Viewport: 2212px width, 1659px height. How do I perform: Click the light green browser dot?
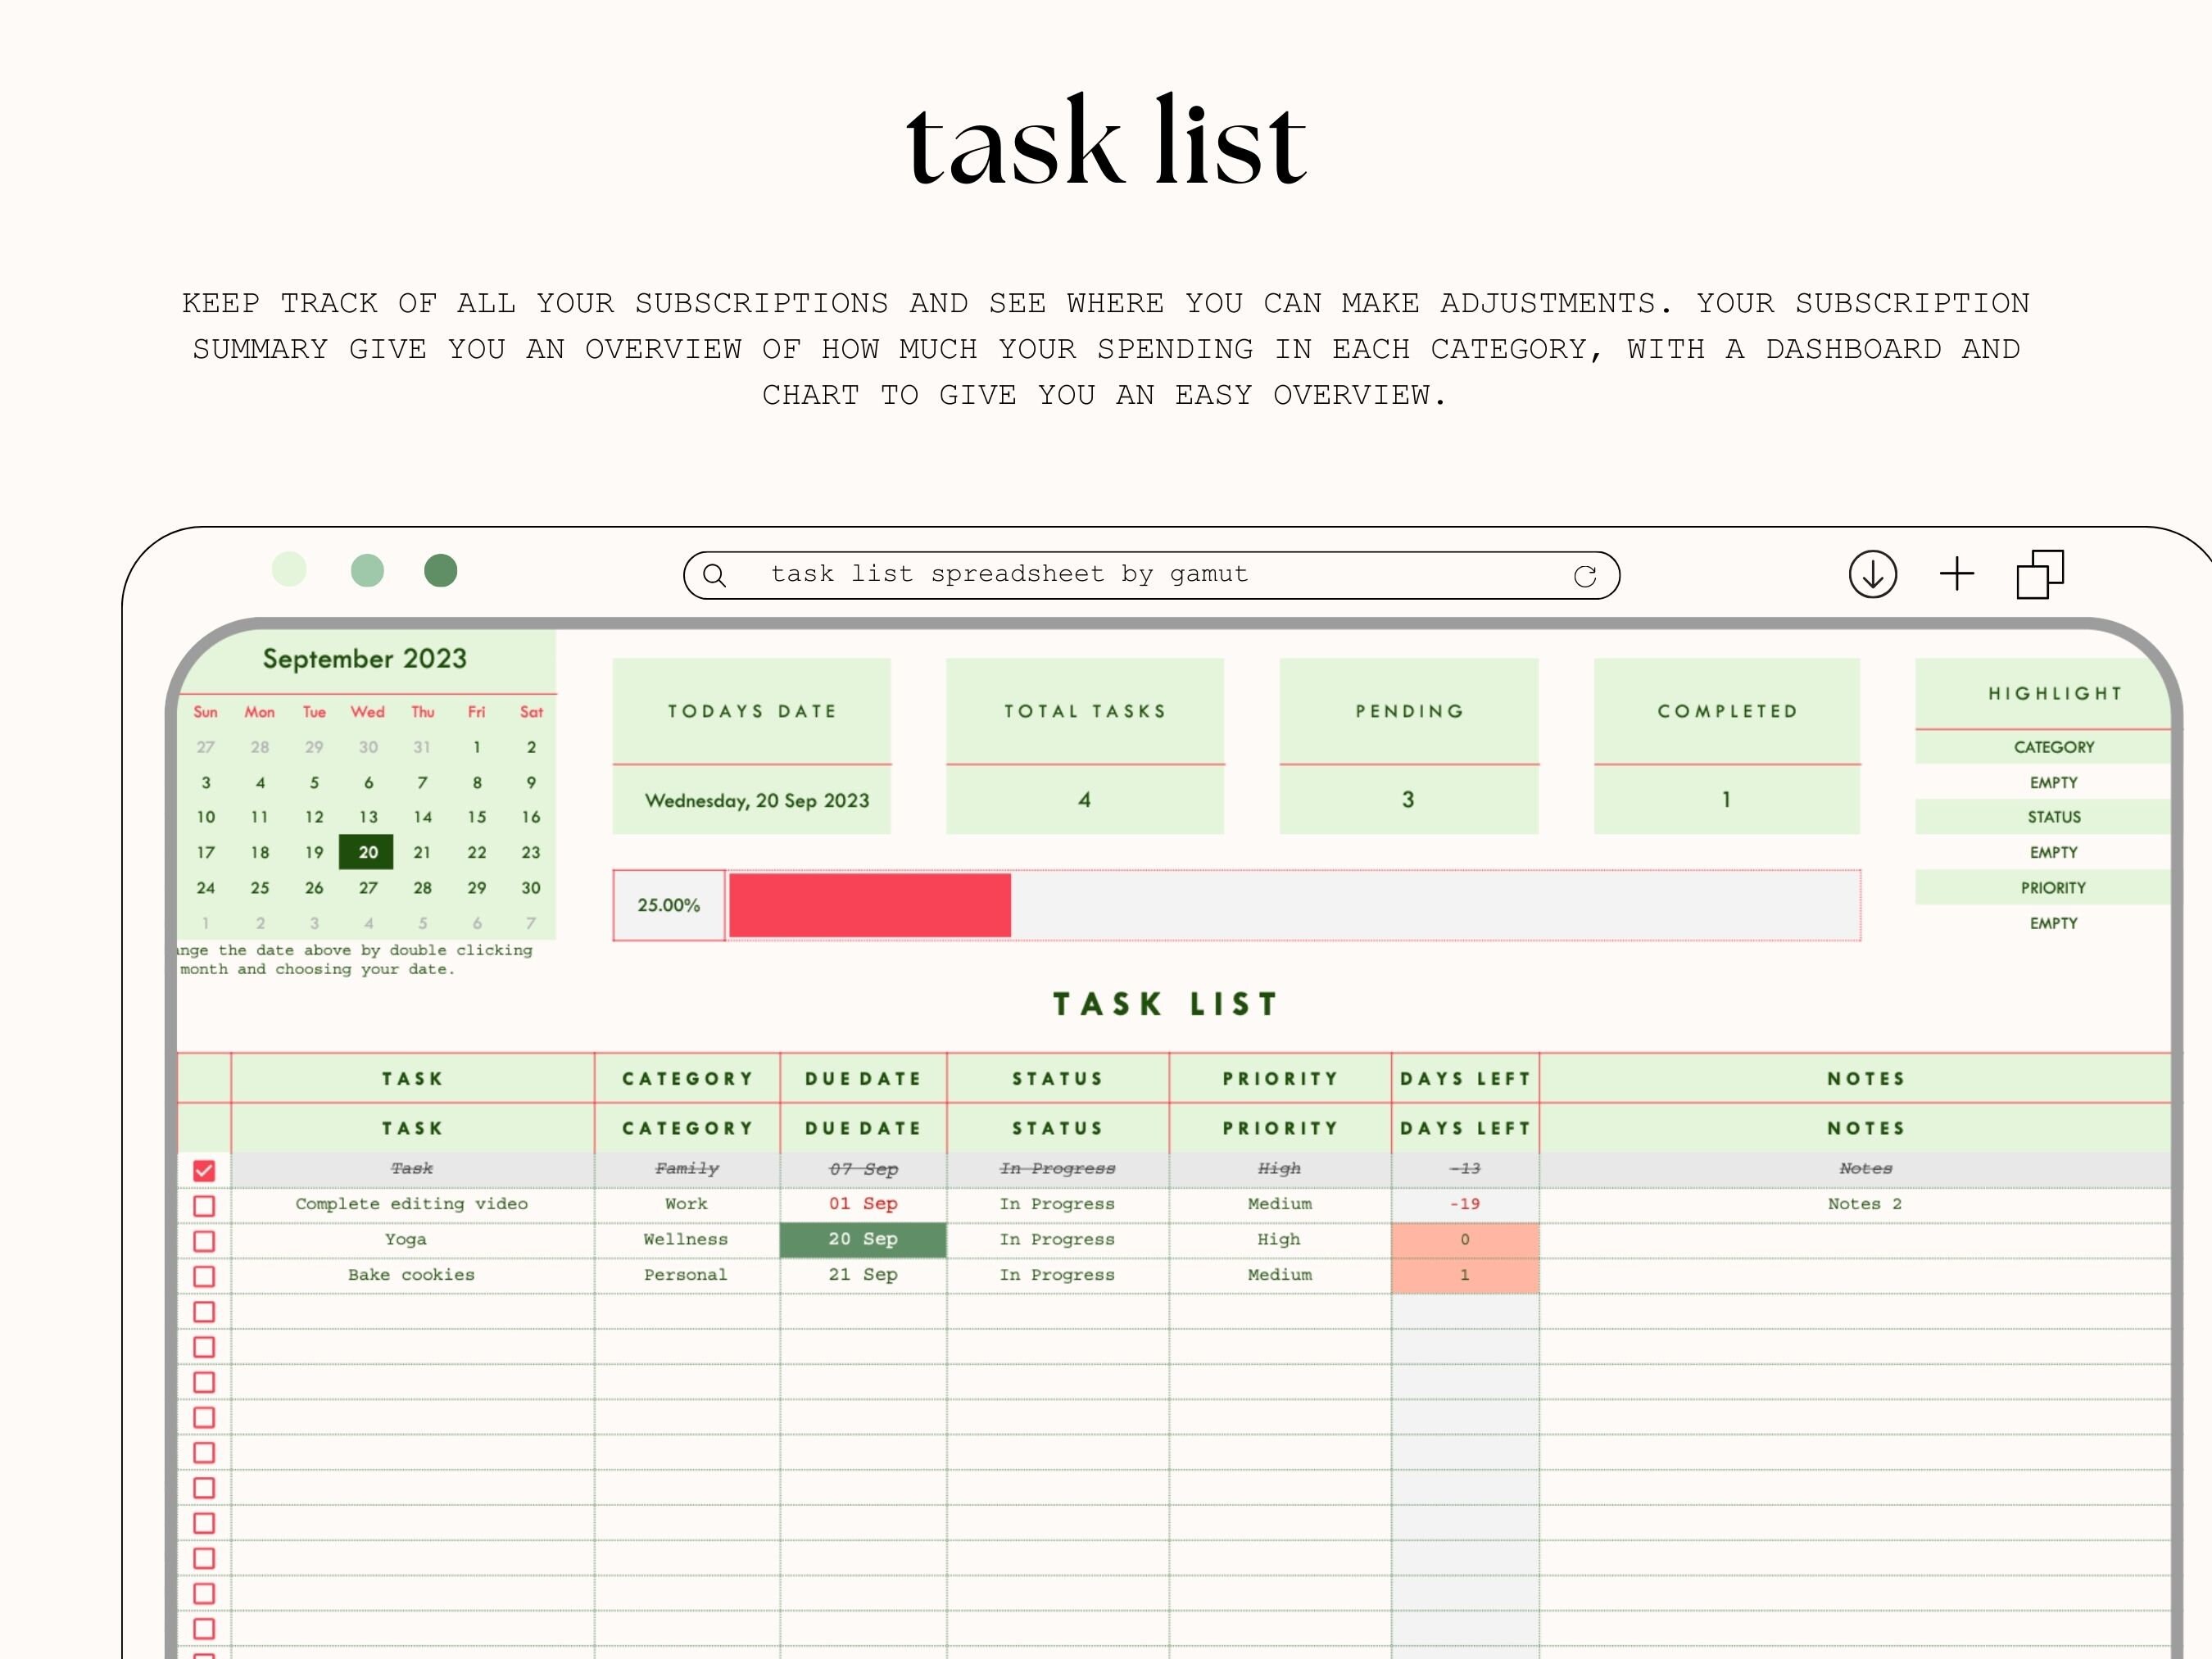point(291,570)
